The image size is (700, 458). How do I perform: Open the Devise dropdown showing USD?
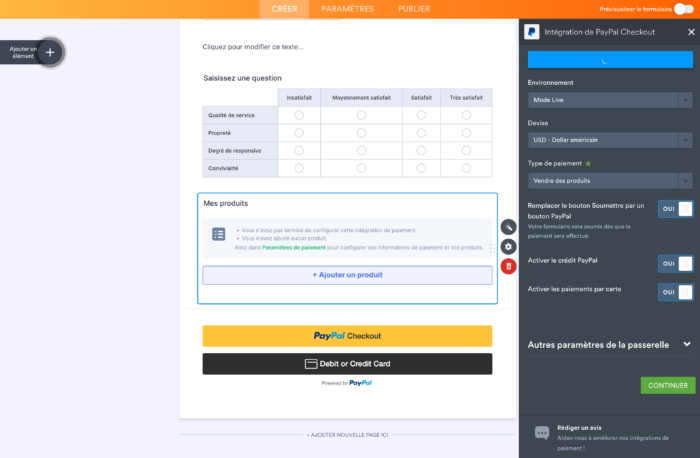[610, 140]
